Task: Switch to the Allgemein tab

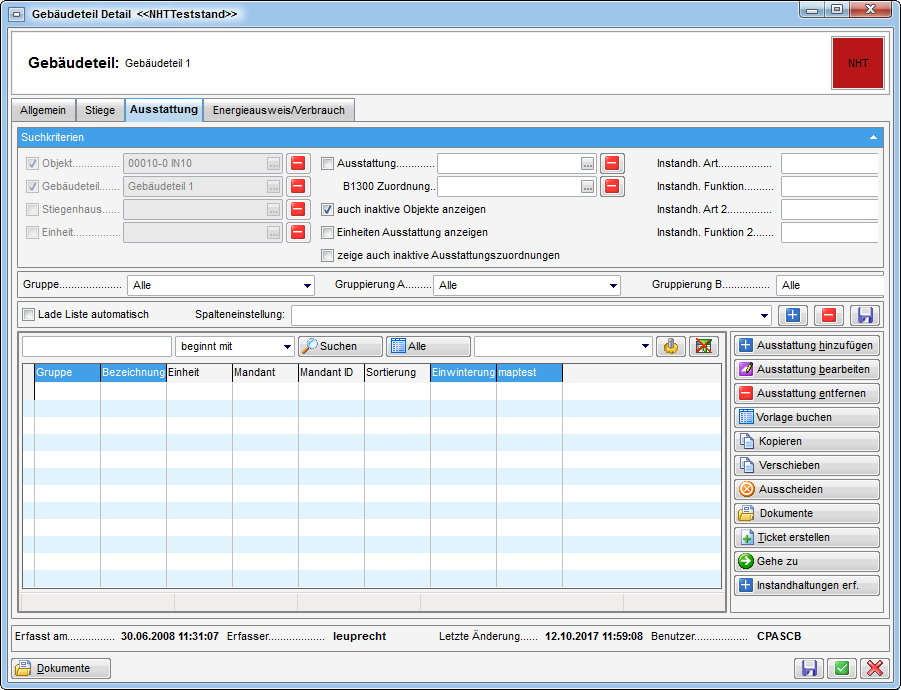Action: pos(43,110)
